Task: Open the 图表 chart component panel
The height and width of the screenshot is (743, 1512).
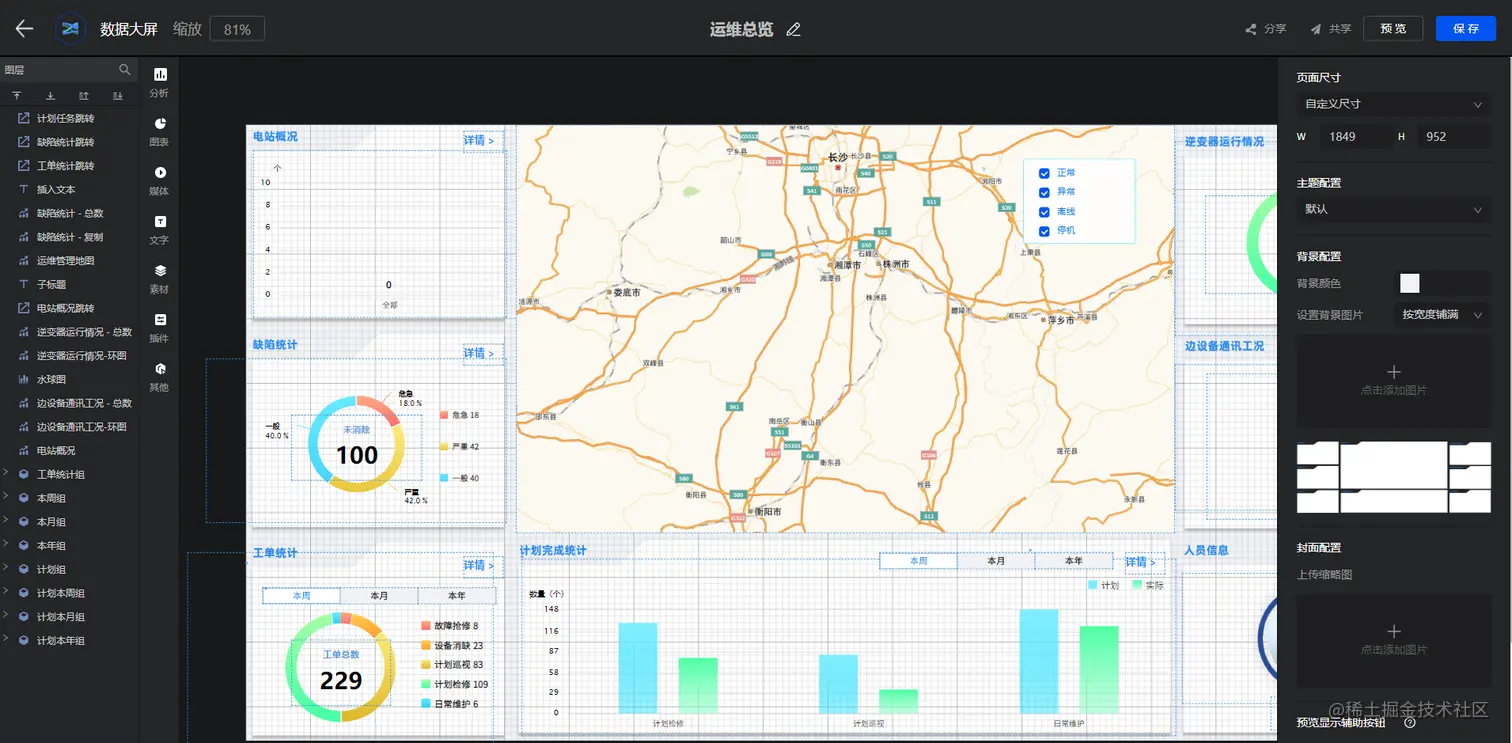Action: (160, 131)
